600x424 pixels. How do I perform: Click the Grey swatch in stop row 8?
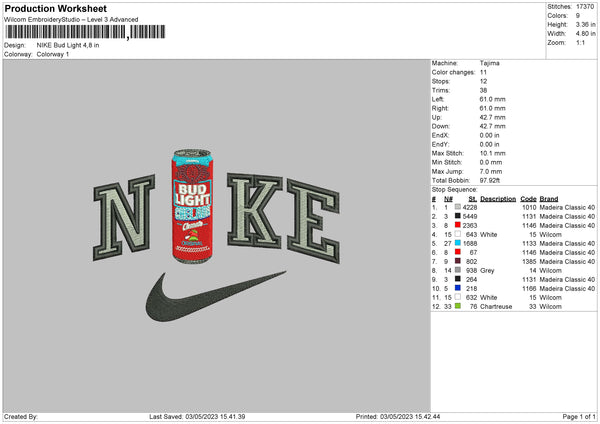(x=458, y=270)
